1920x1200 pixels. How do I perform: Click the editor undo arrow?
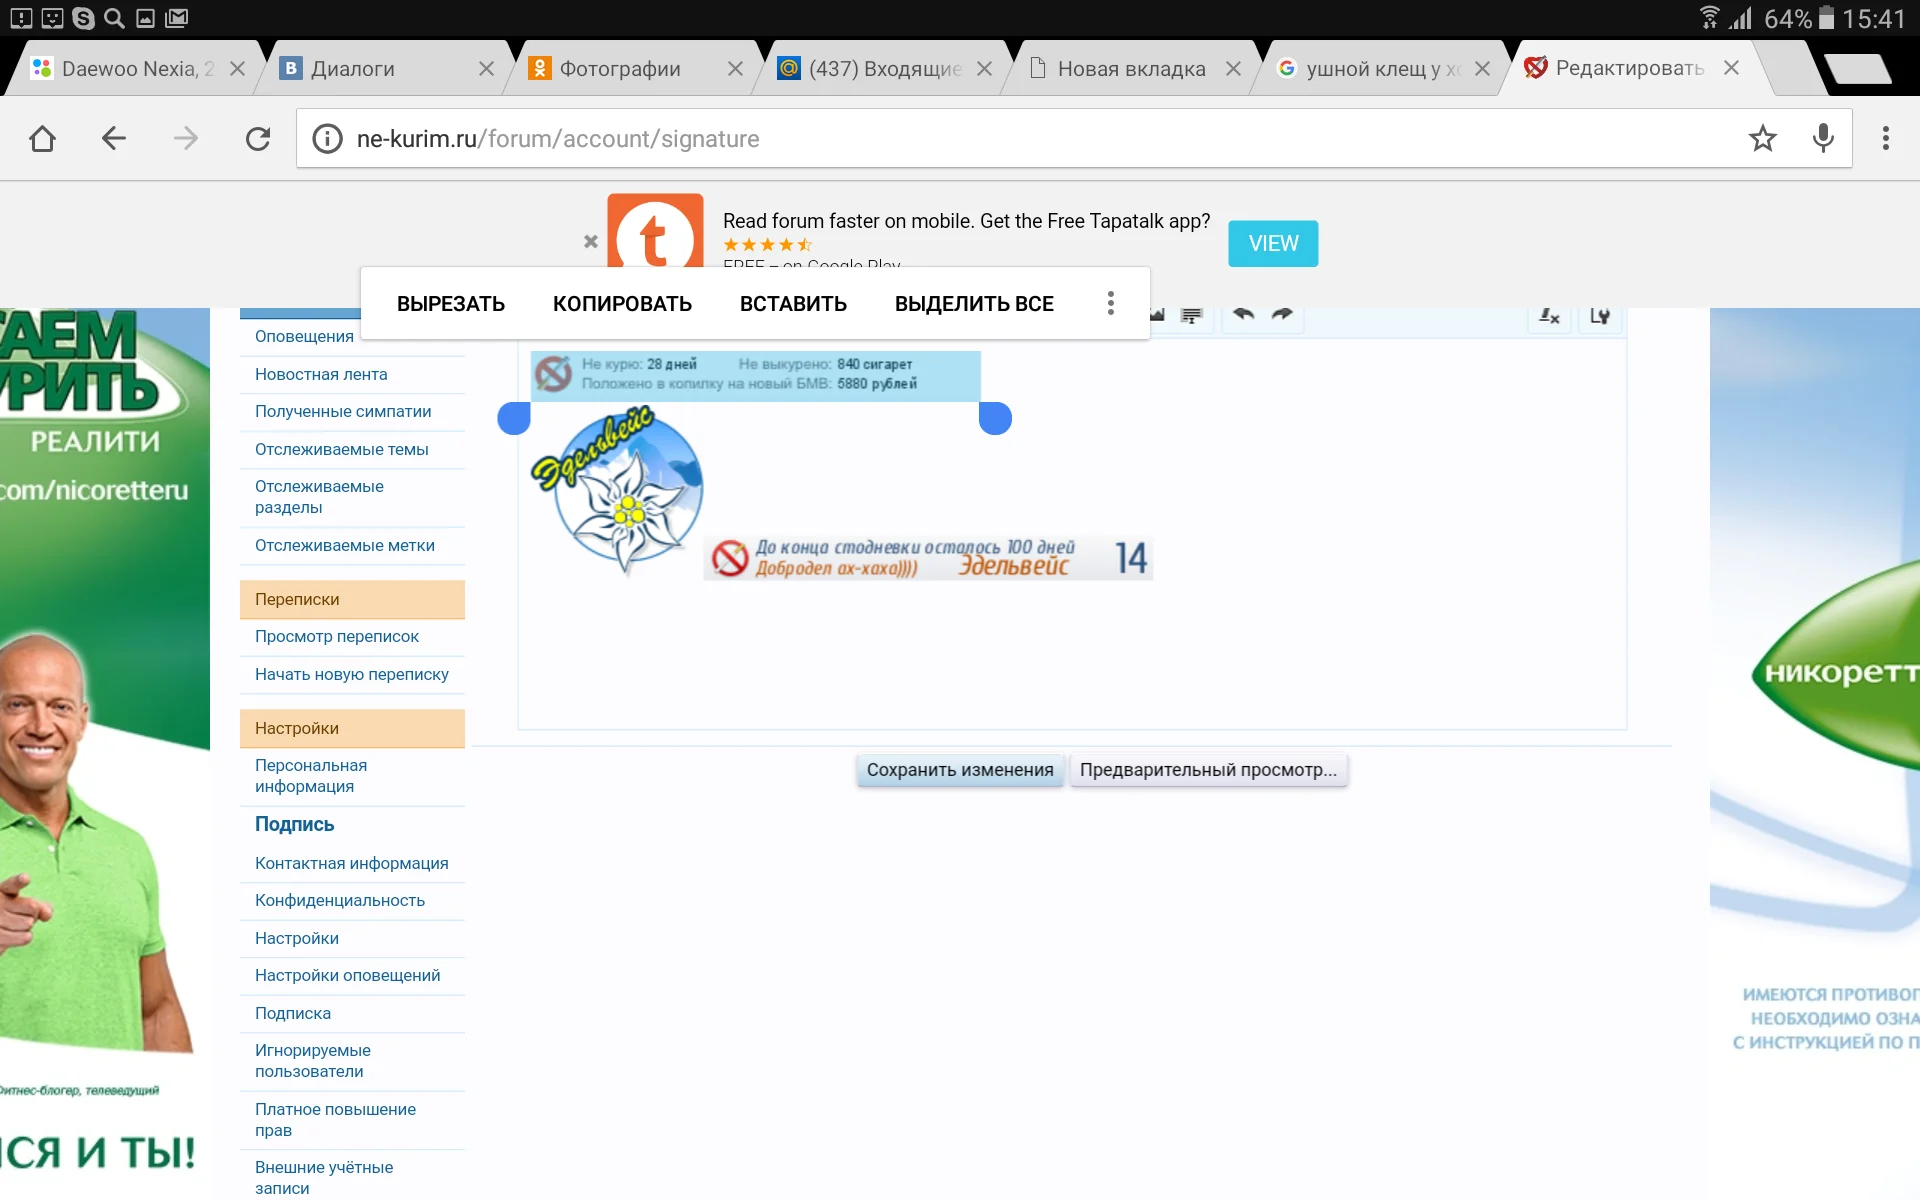1243,315
